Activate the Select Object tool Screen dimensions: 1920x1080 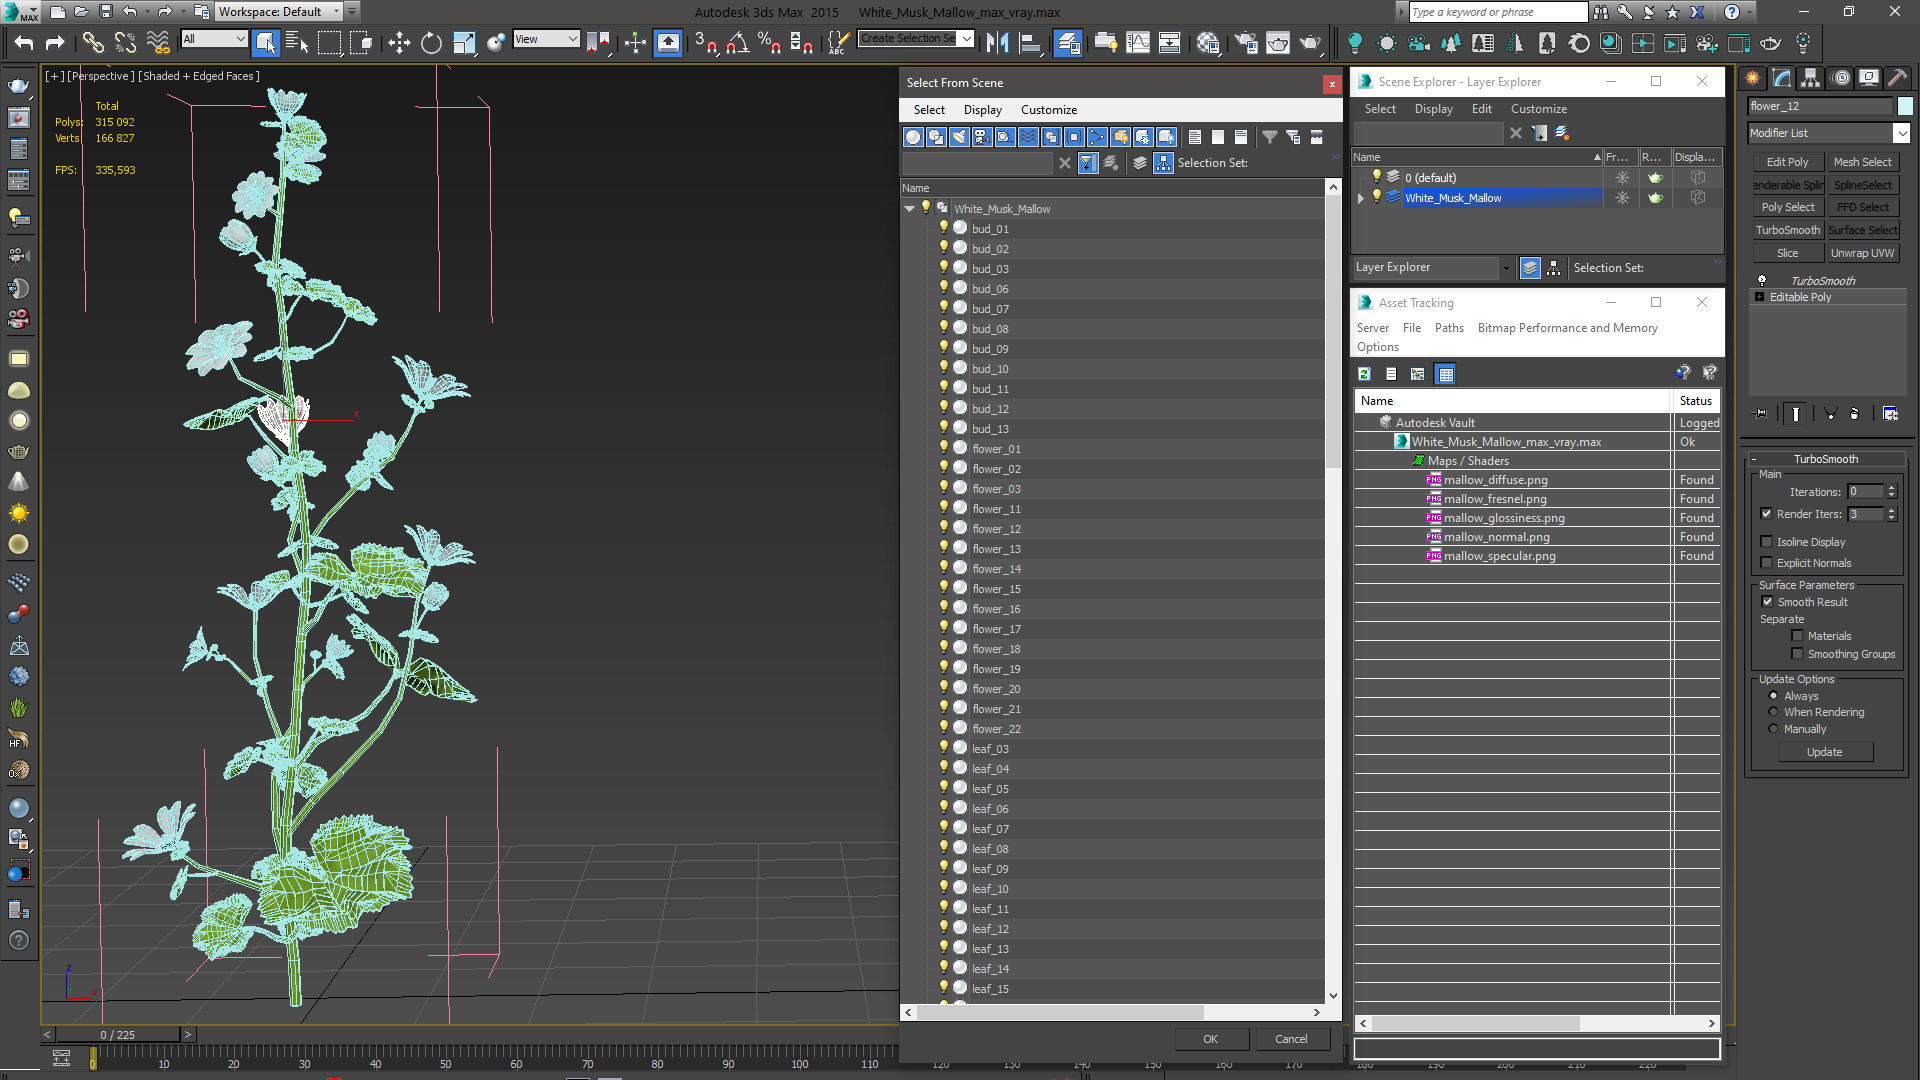265,42
